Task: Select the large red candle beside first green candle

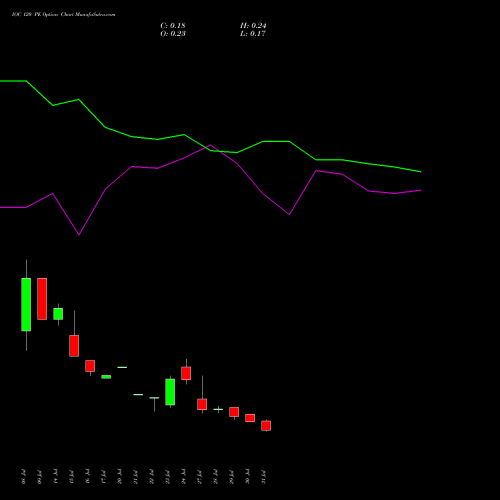Action: coord(42,299)
